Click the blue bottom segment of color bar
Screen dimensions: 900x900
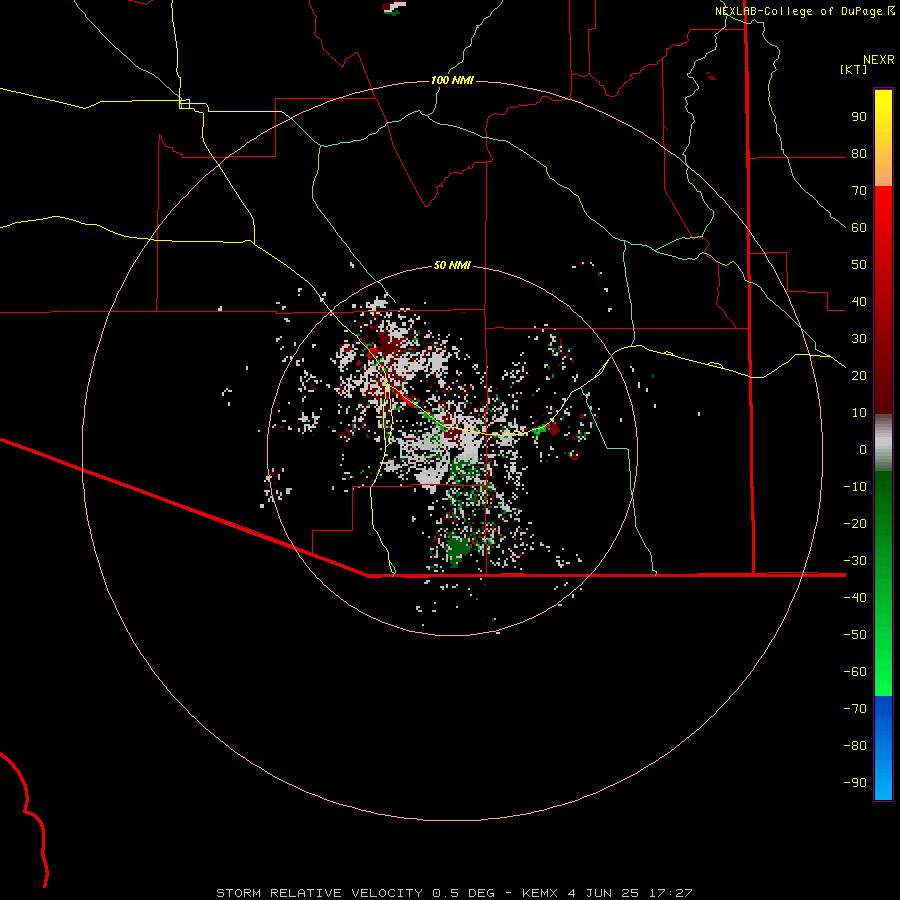883,748
